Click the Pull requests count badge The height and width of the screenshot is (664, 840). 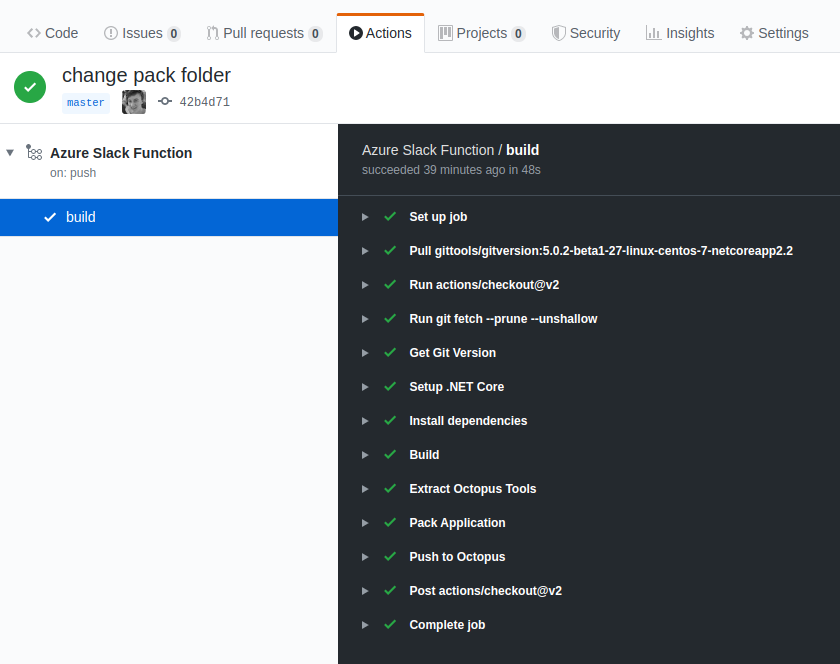(x=315, y=34)
